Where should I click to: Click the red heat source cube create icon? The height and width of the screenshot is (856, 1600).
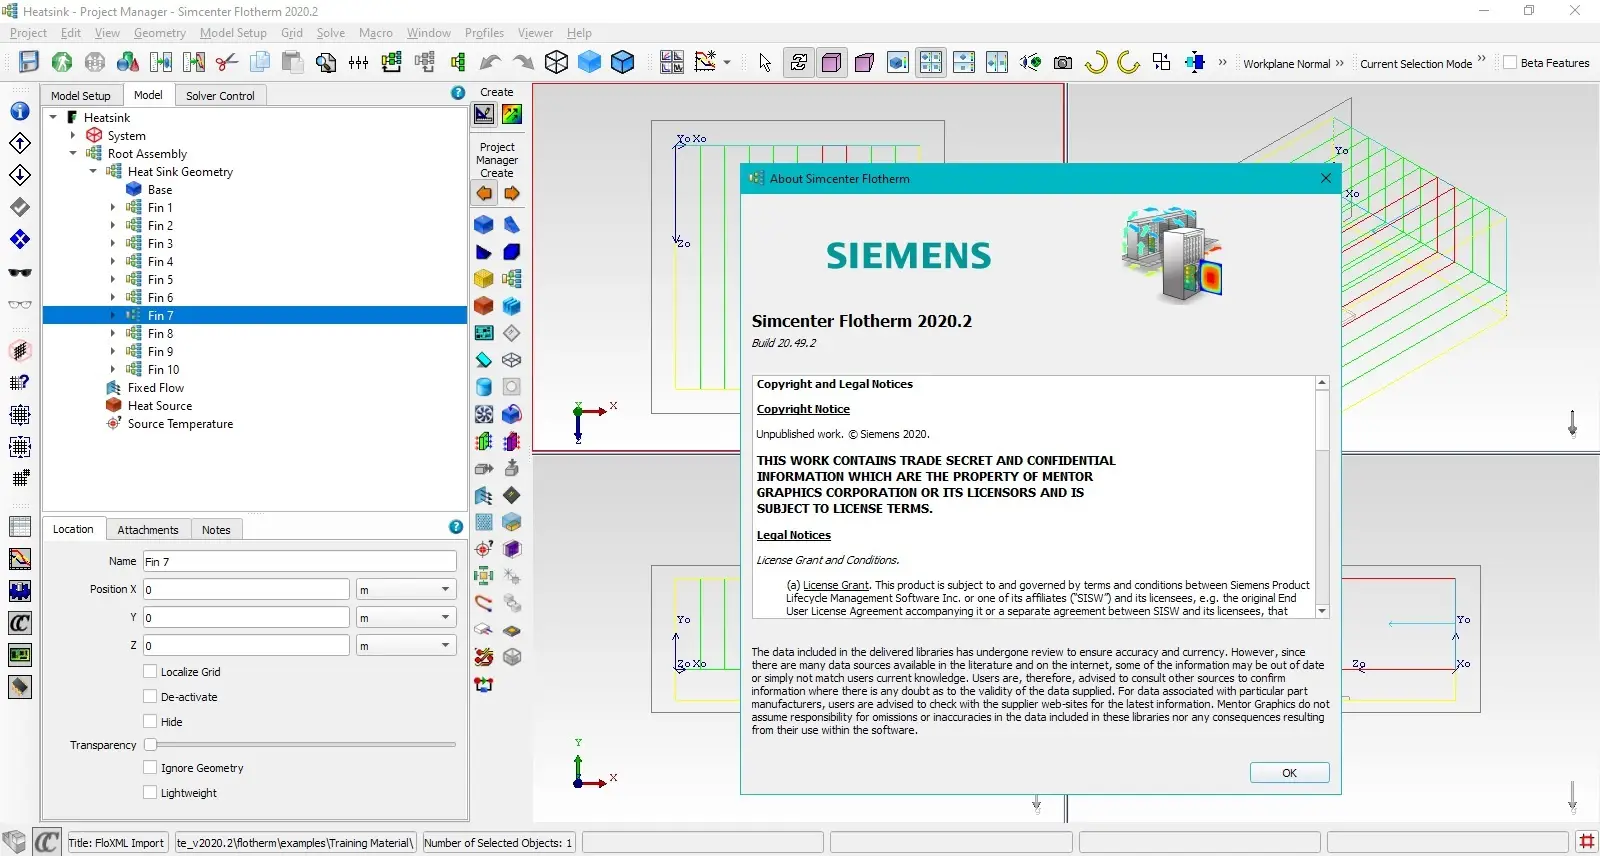(x=484, y=306)
